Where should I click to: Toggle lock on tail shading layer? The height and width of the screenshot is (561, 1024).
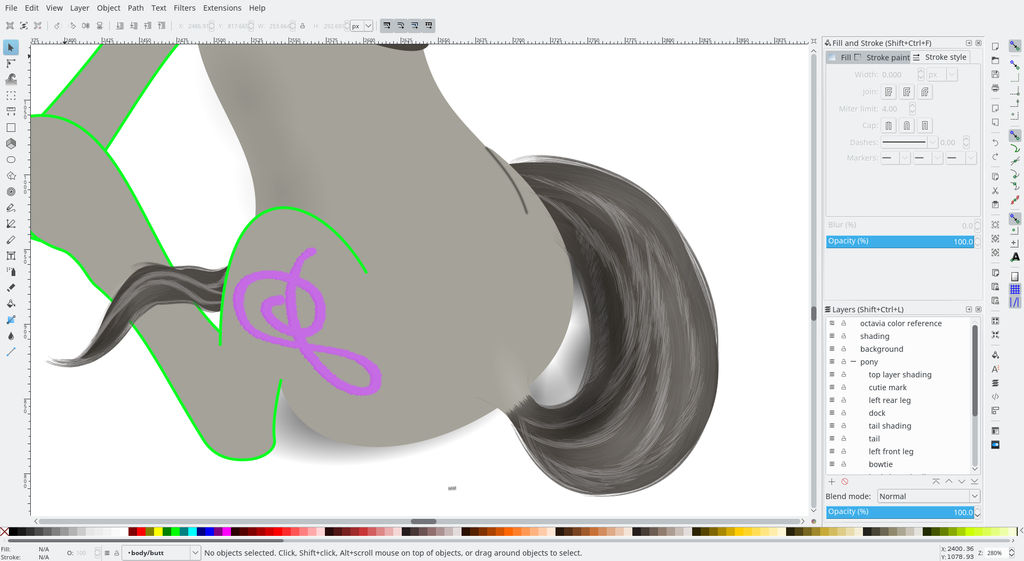pyautogui.click(x=844, y=426)
